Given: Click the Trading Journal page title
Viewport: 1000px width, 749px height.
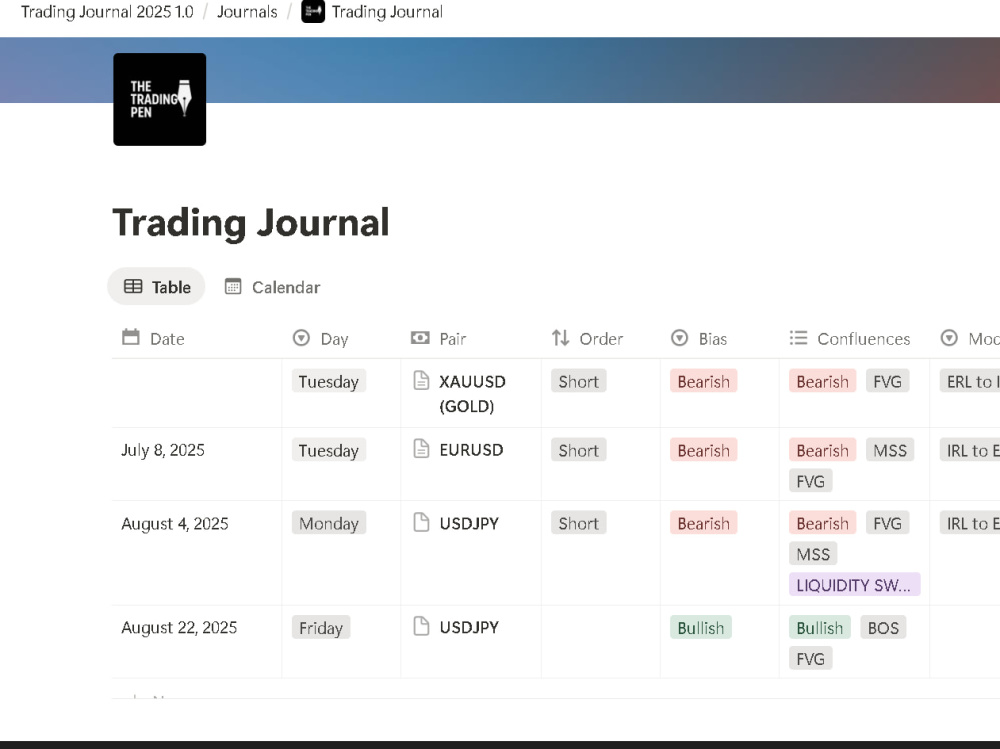Looking at the screenshot, I should click(251, 223).
